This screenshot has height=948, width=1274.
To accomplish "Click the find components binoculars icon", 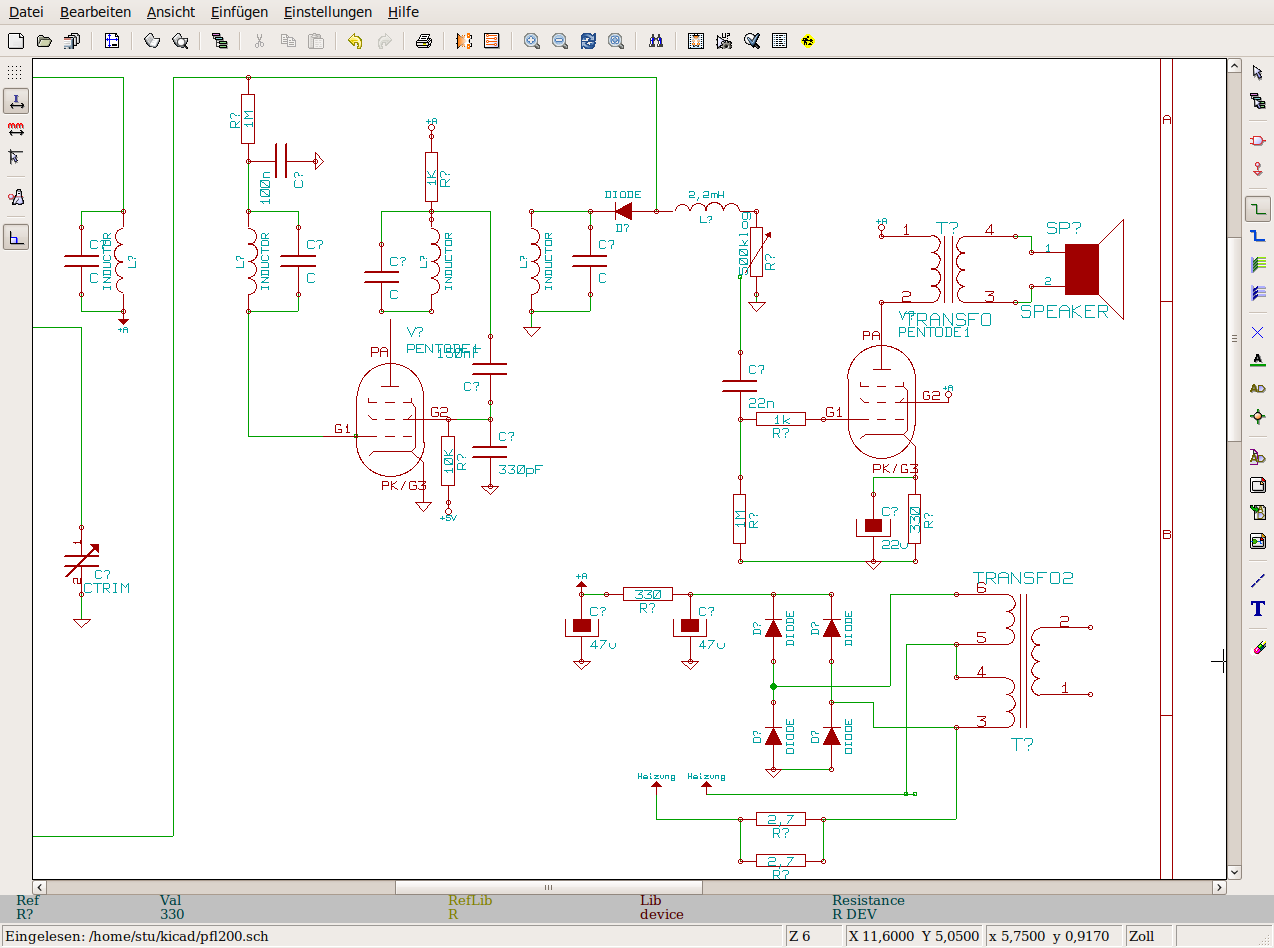I will 656,41.
